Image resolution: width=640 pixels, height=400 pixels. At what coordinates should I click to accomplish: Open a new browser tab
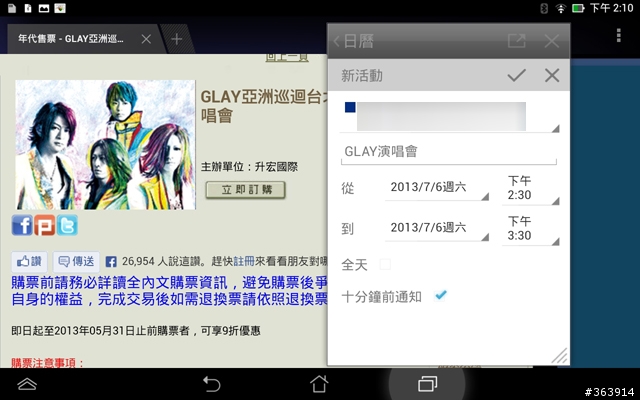click(177, 39)
